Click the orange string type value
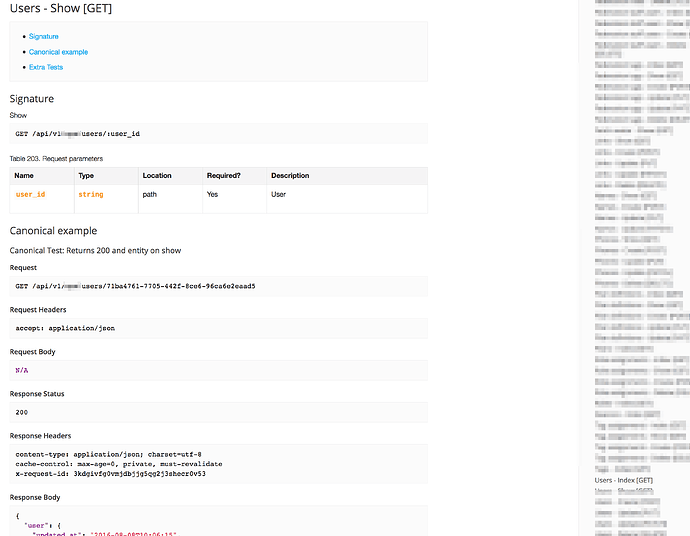690x536 pixels. pos(90,194)
